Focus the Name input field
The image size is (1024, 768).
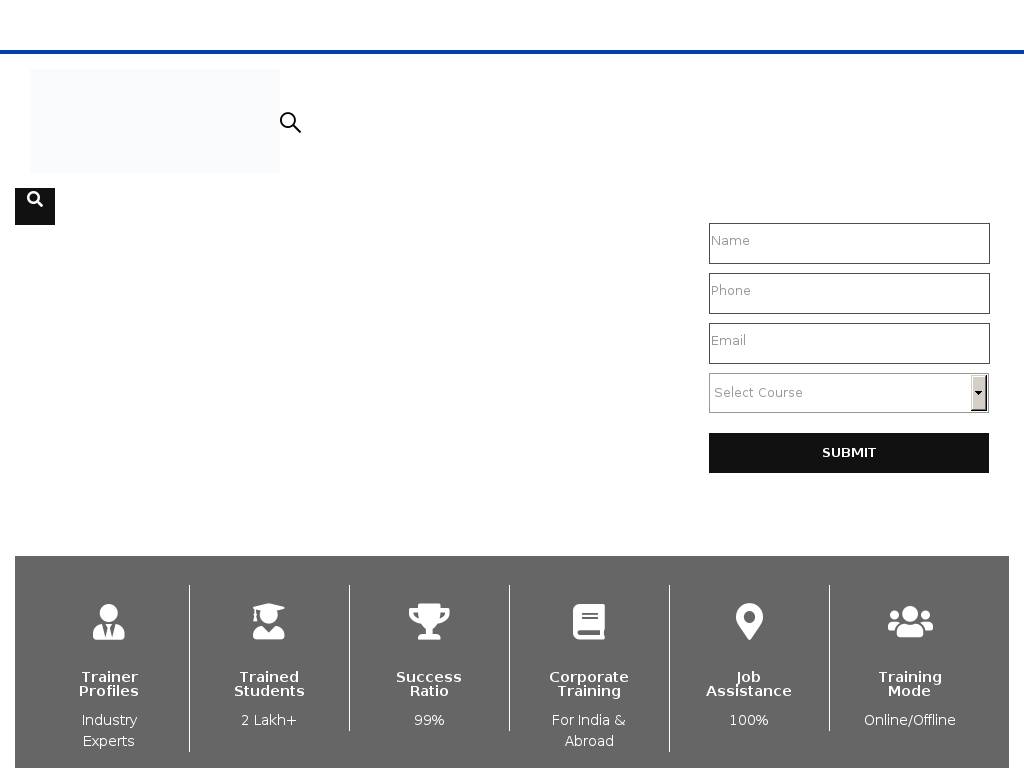coord(849,243)
